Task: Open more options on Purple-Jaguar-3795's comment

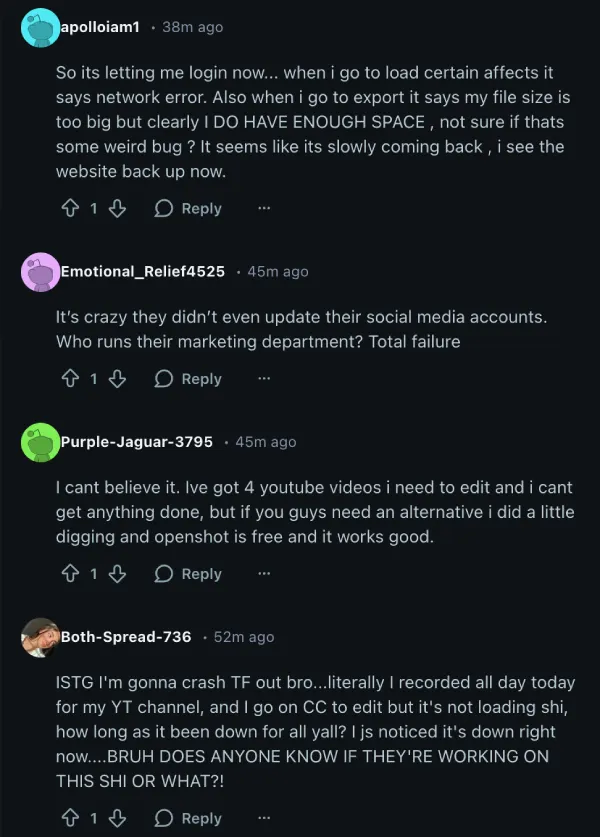Action: click(264, 574)
